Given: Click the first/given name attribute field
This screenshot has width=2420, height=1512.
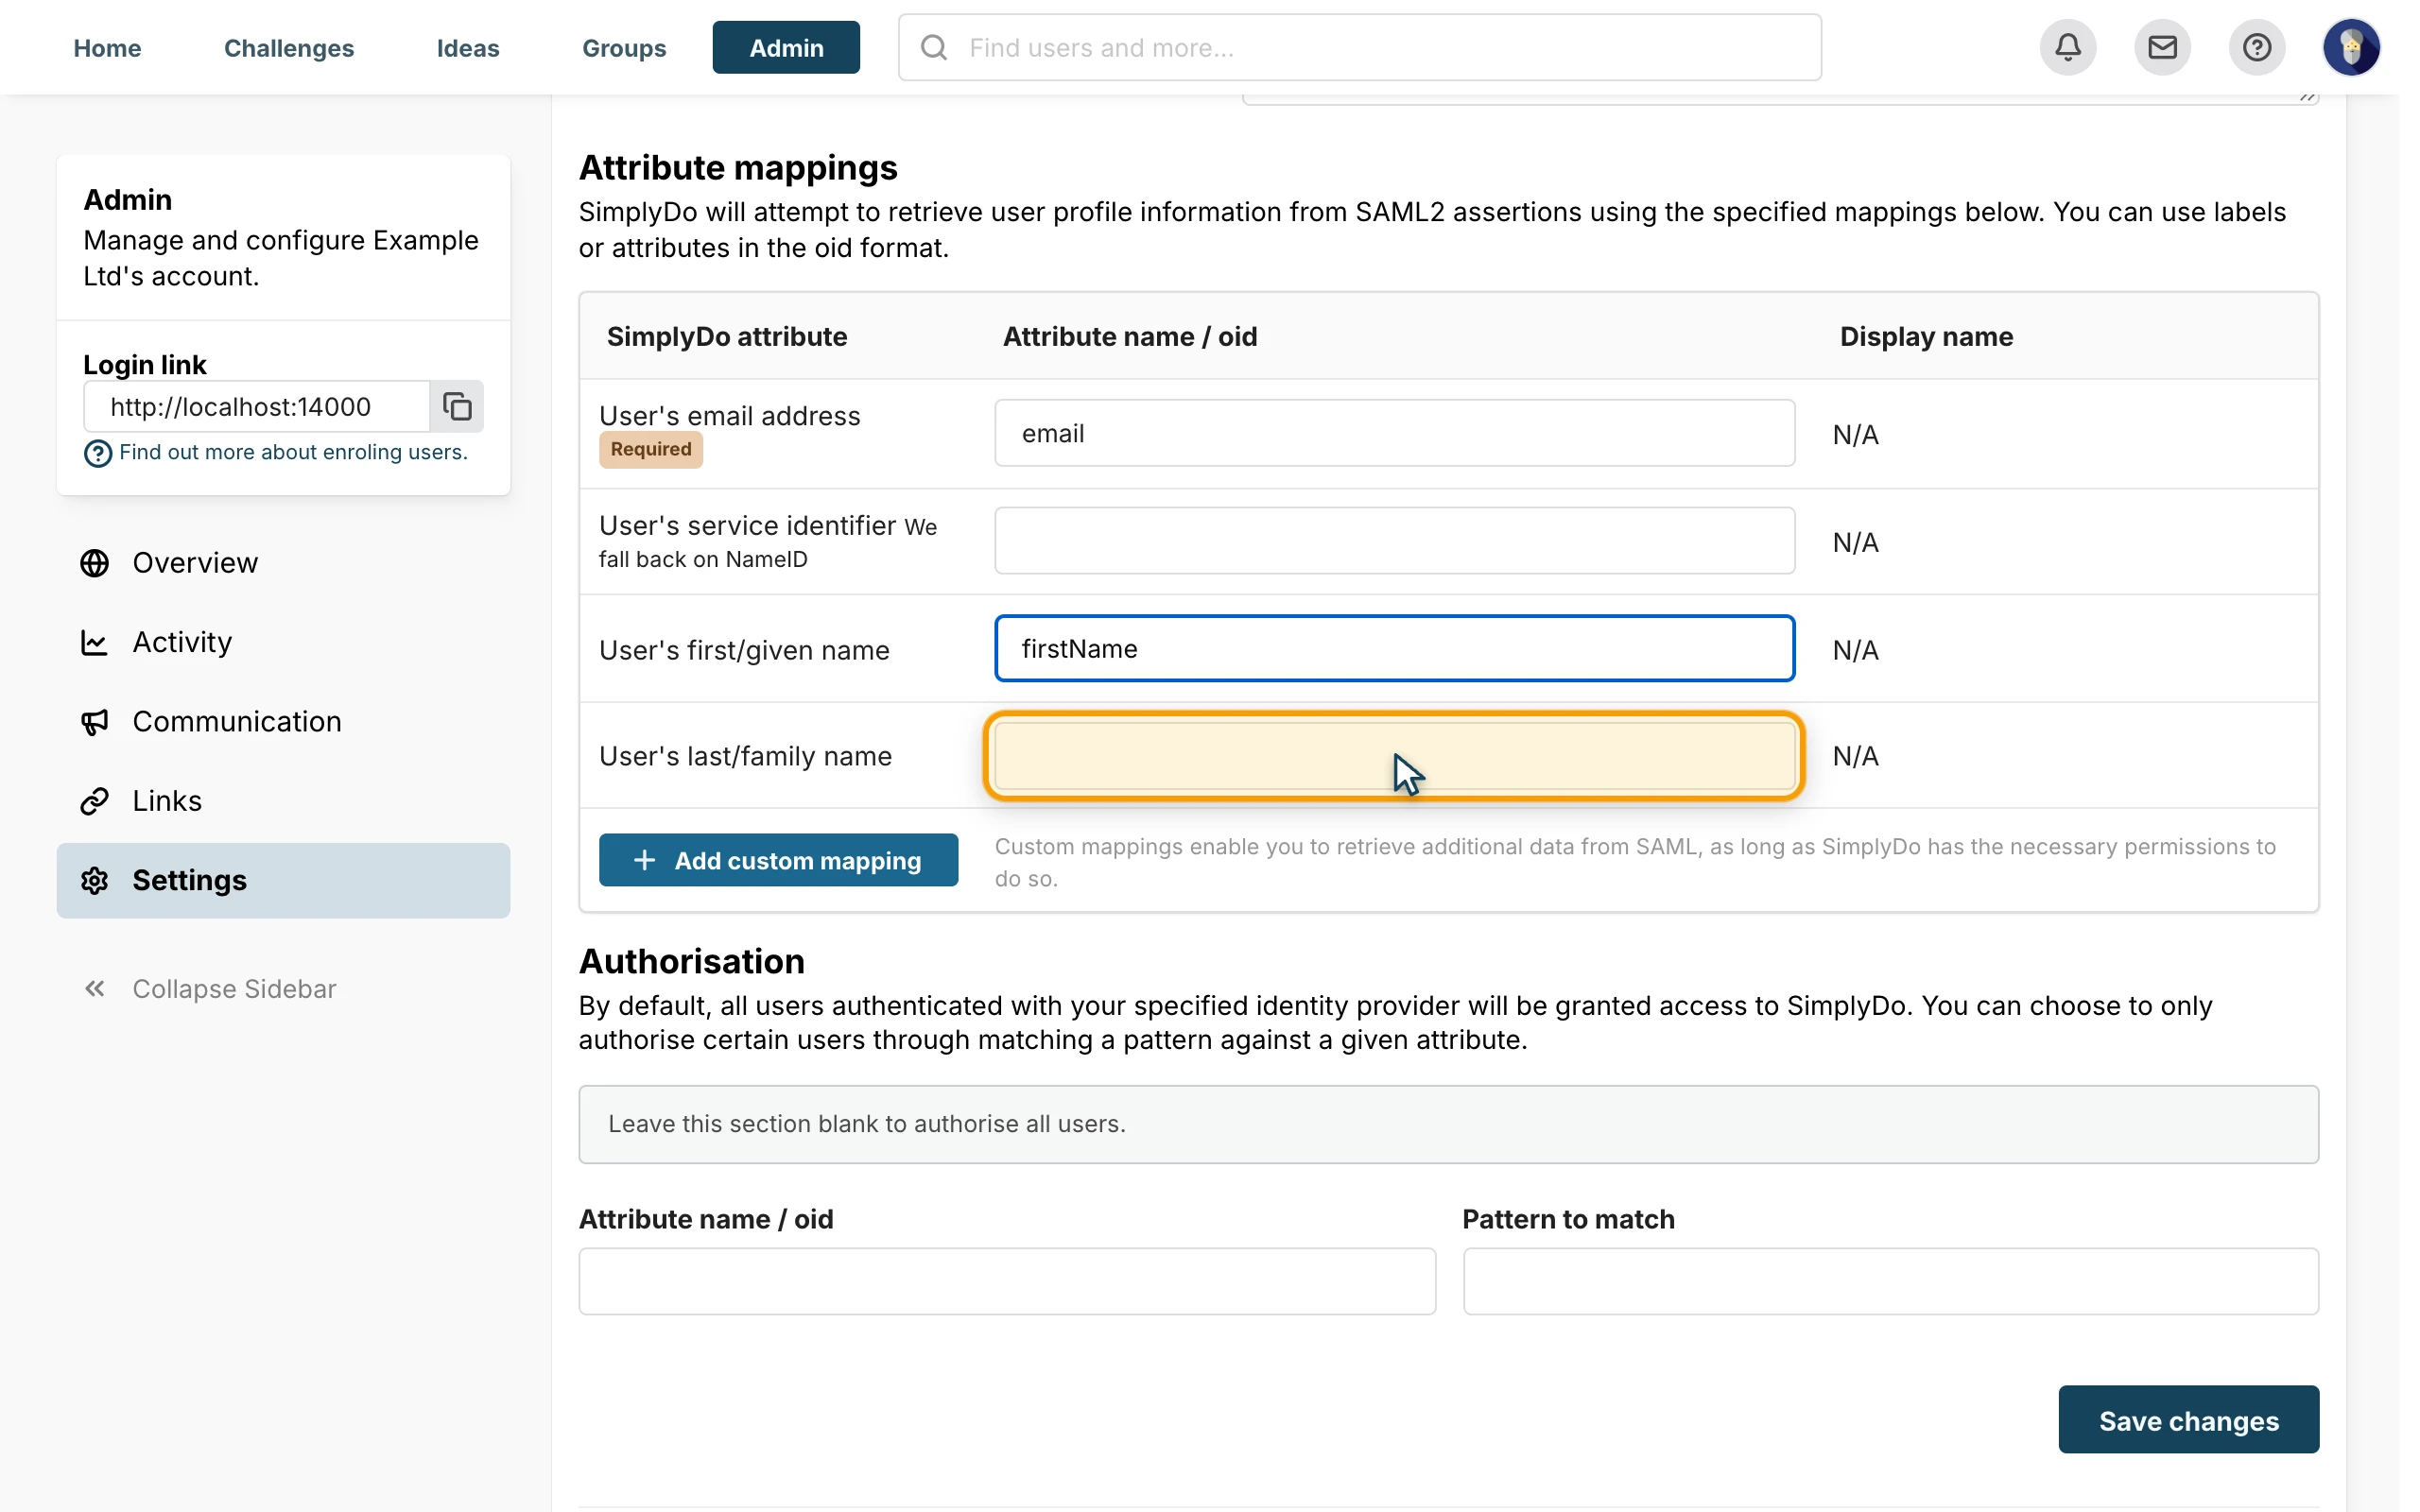Looking at the screenshot, I should (x=1394, y=648).
